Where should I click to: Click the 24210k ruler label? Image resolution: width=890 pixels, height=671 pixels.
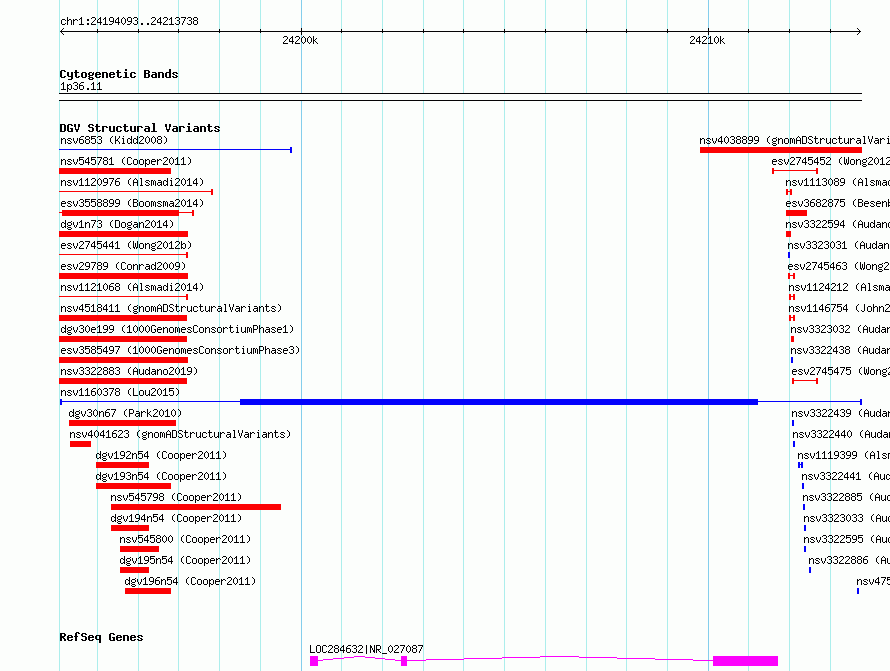click(x=707, y=40)
